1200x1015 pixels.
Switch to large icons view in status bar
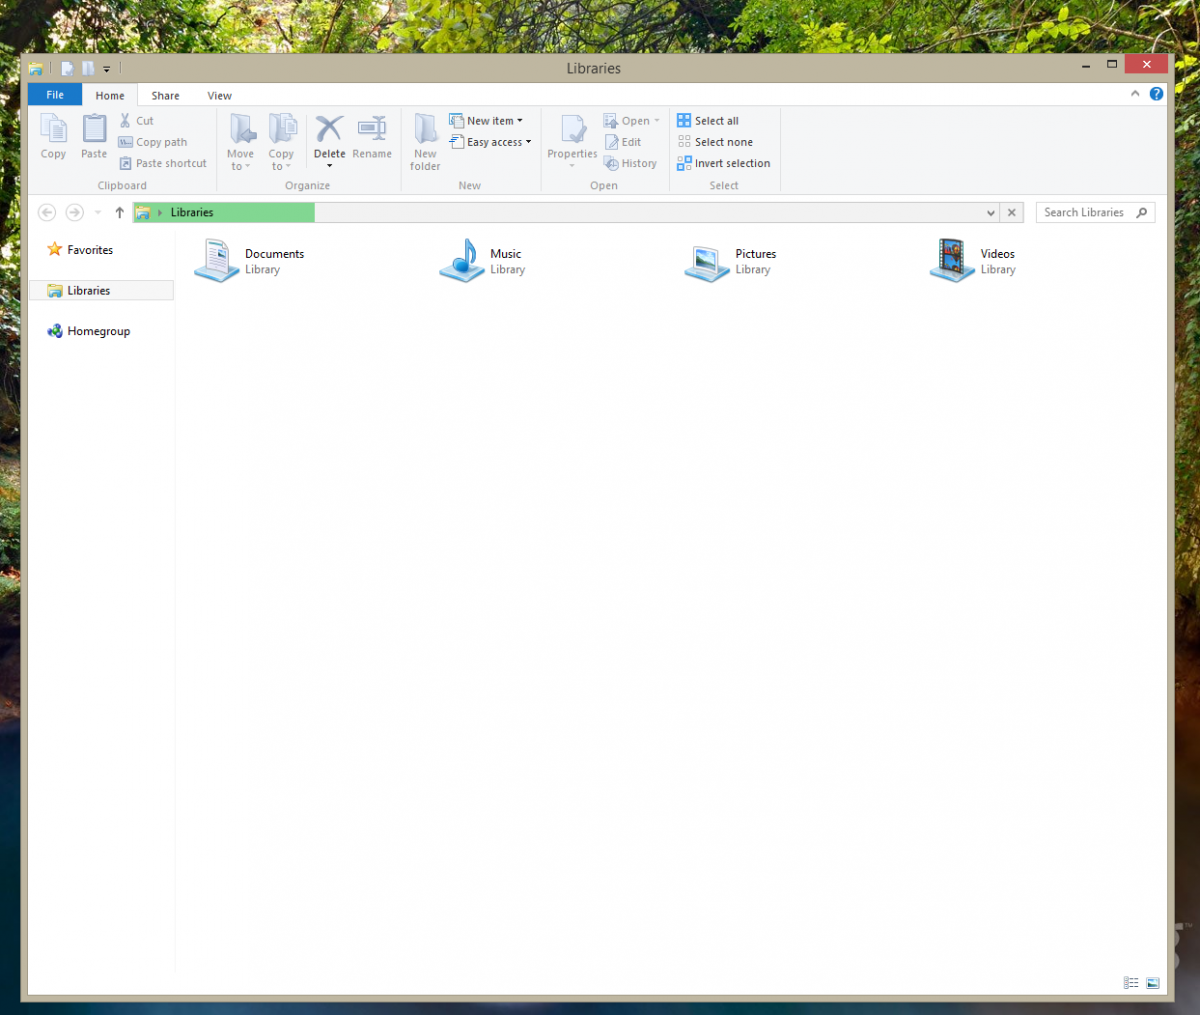click(x=1153, y=983)
